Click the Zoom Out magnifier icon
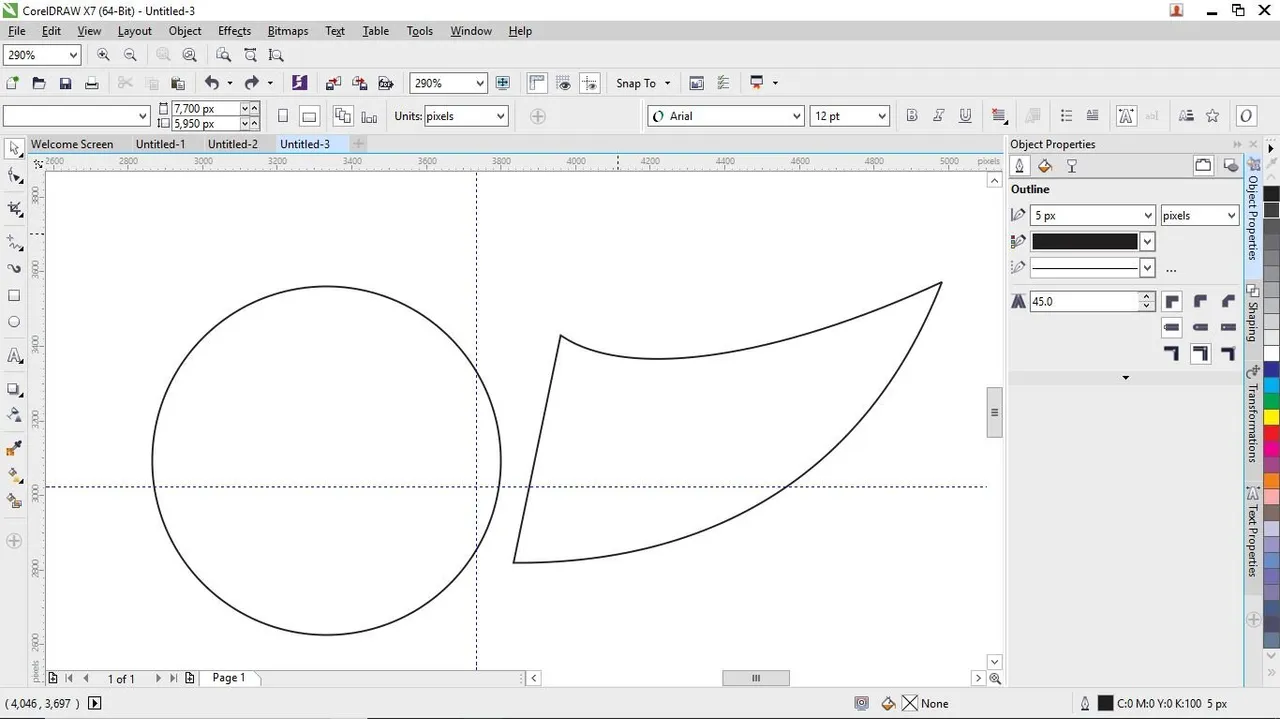 [x=129, y=55]
